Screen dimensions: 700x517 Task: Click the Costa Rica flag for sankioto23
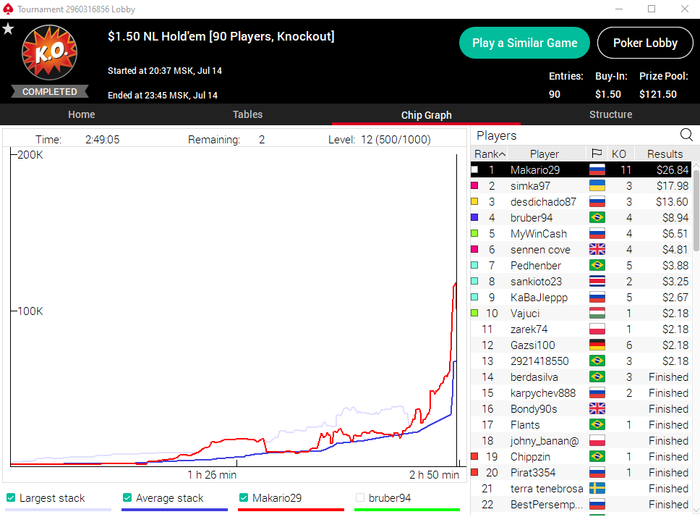[597, 281]
